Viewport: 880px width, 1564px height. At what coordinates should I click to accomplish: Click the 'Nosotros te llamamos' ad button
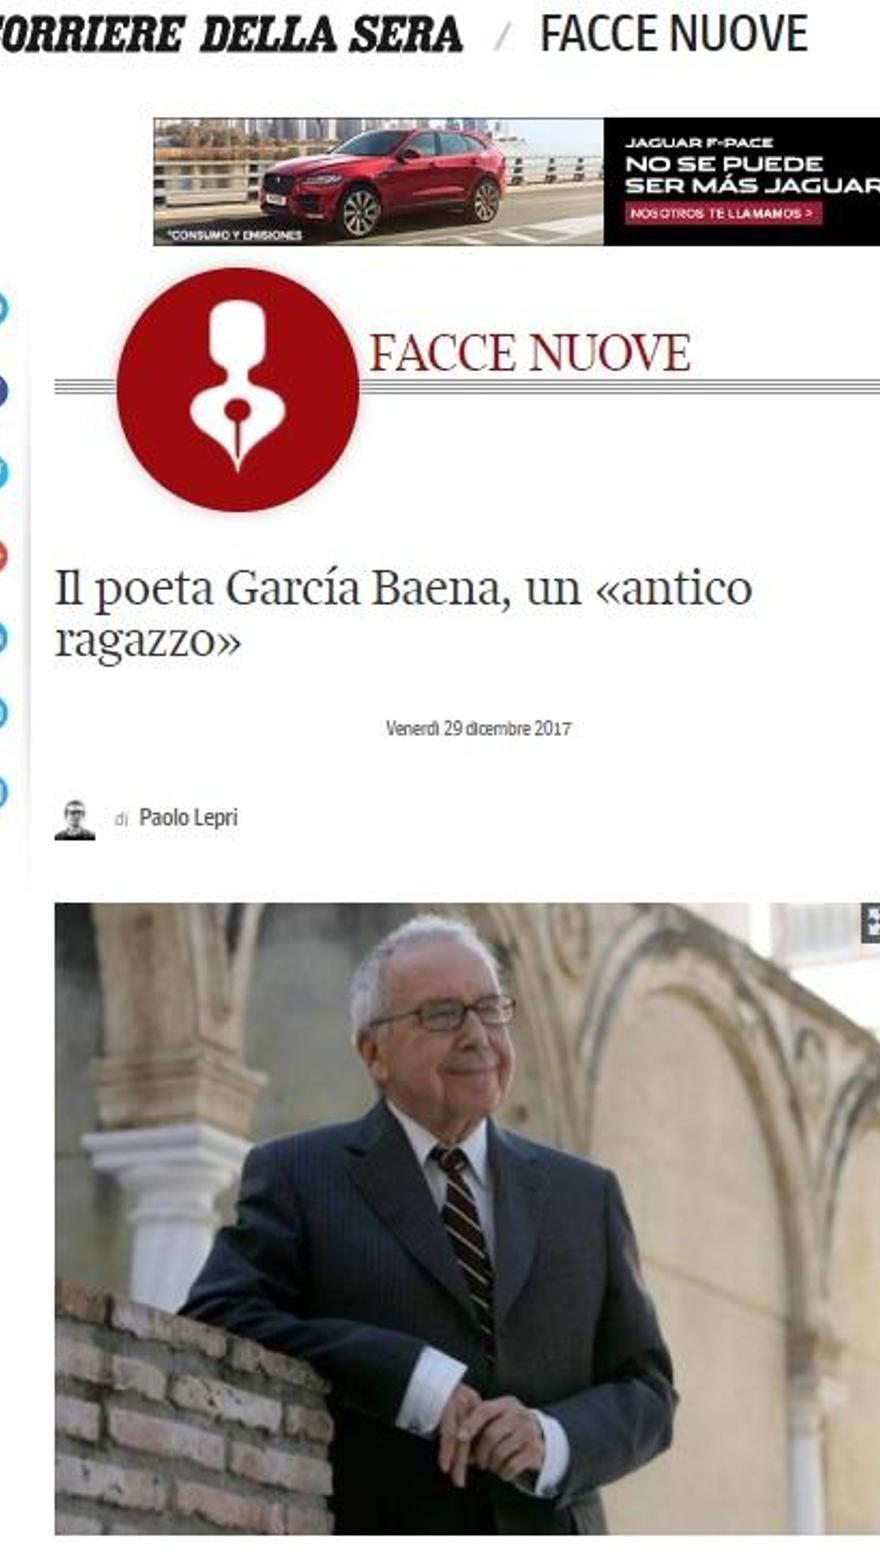[x=723, y=213]
